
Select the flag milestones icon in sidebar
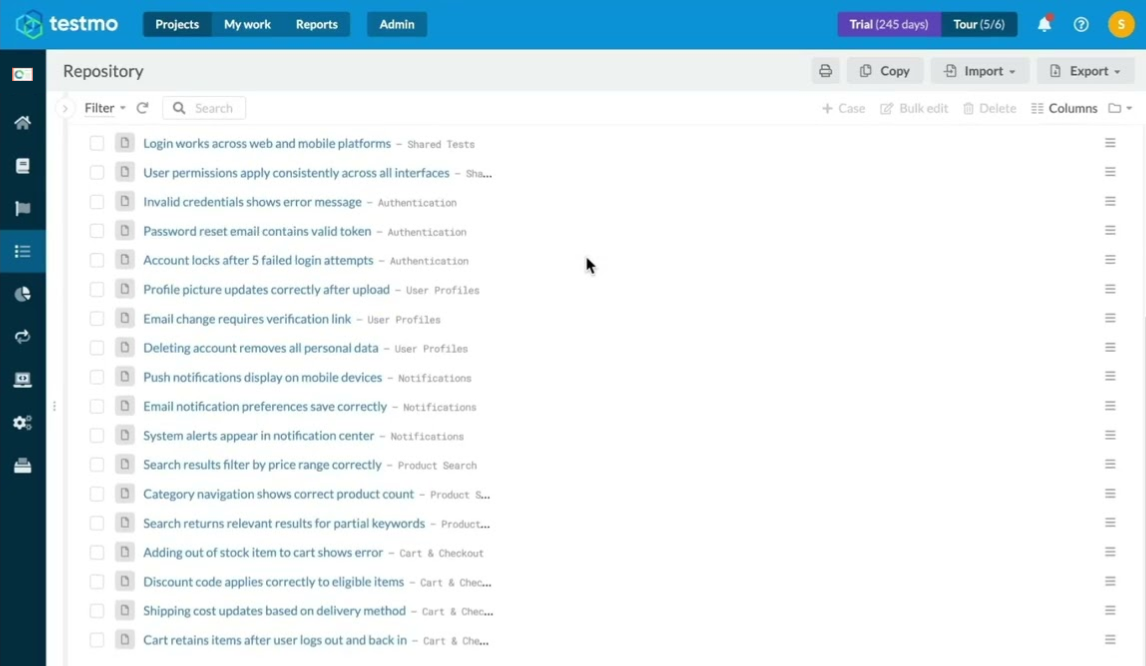22,209
